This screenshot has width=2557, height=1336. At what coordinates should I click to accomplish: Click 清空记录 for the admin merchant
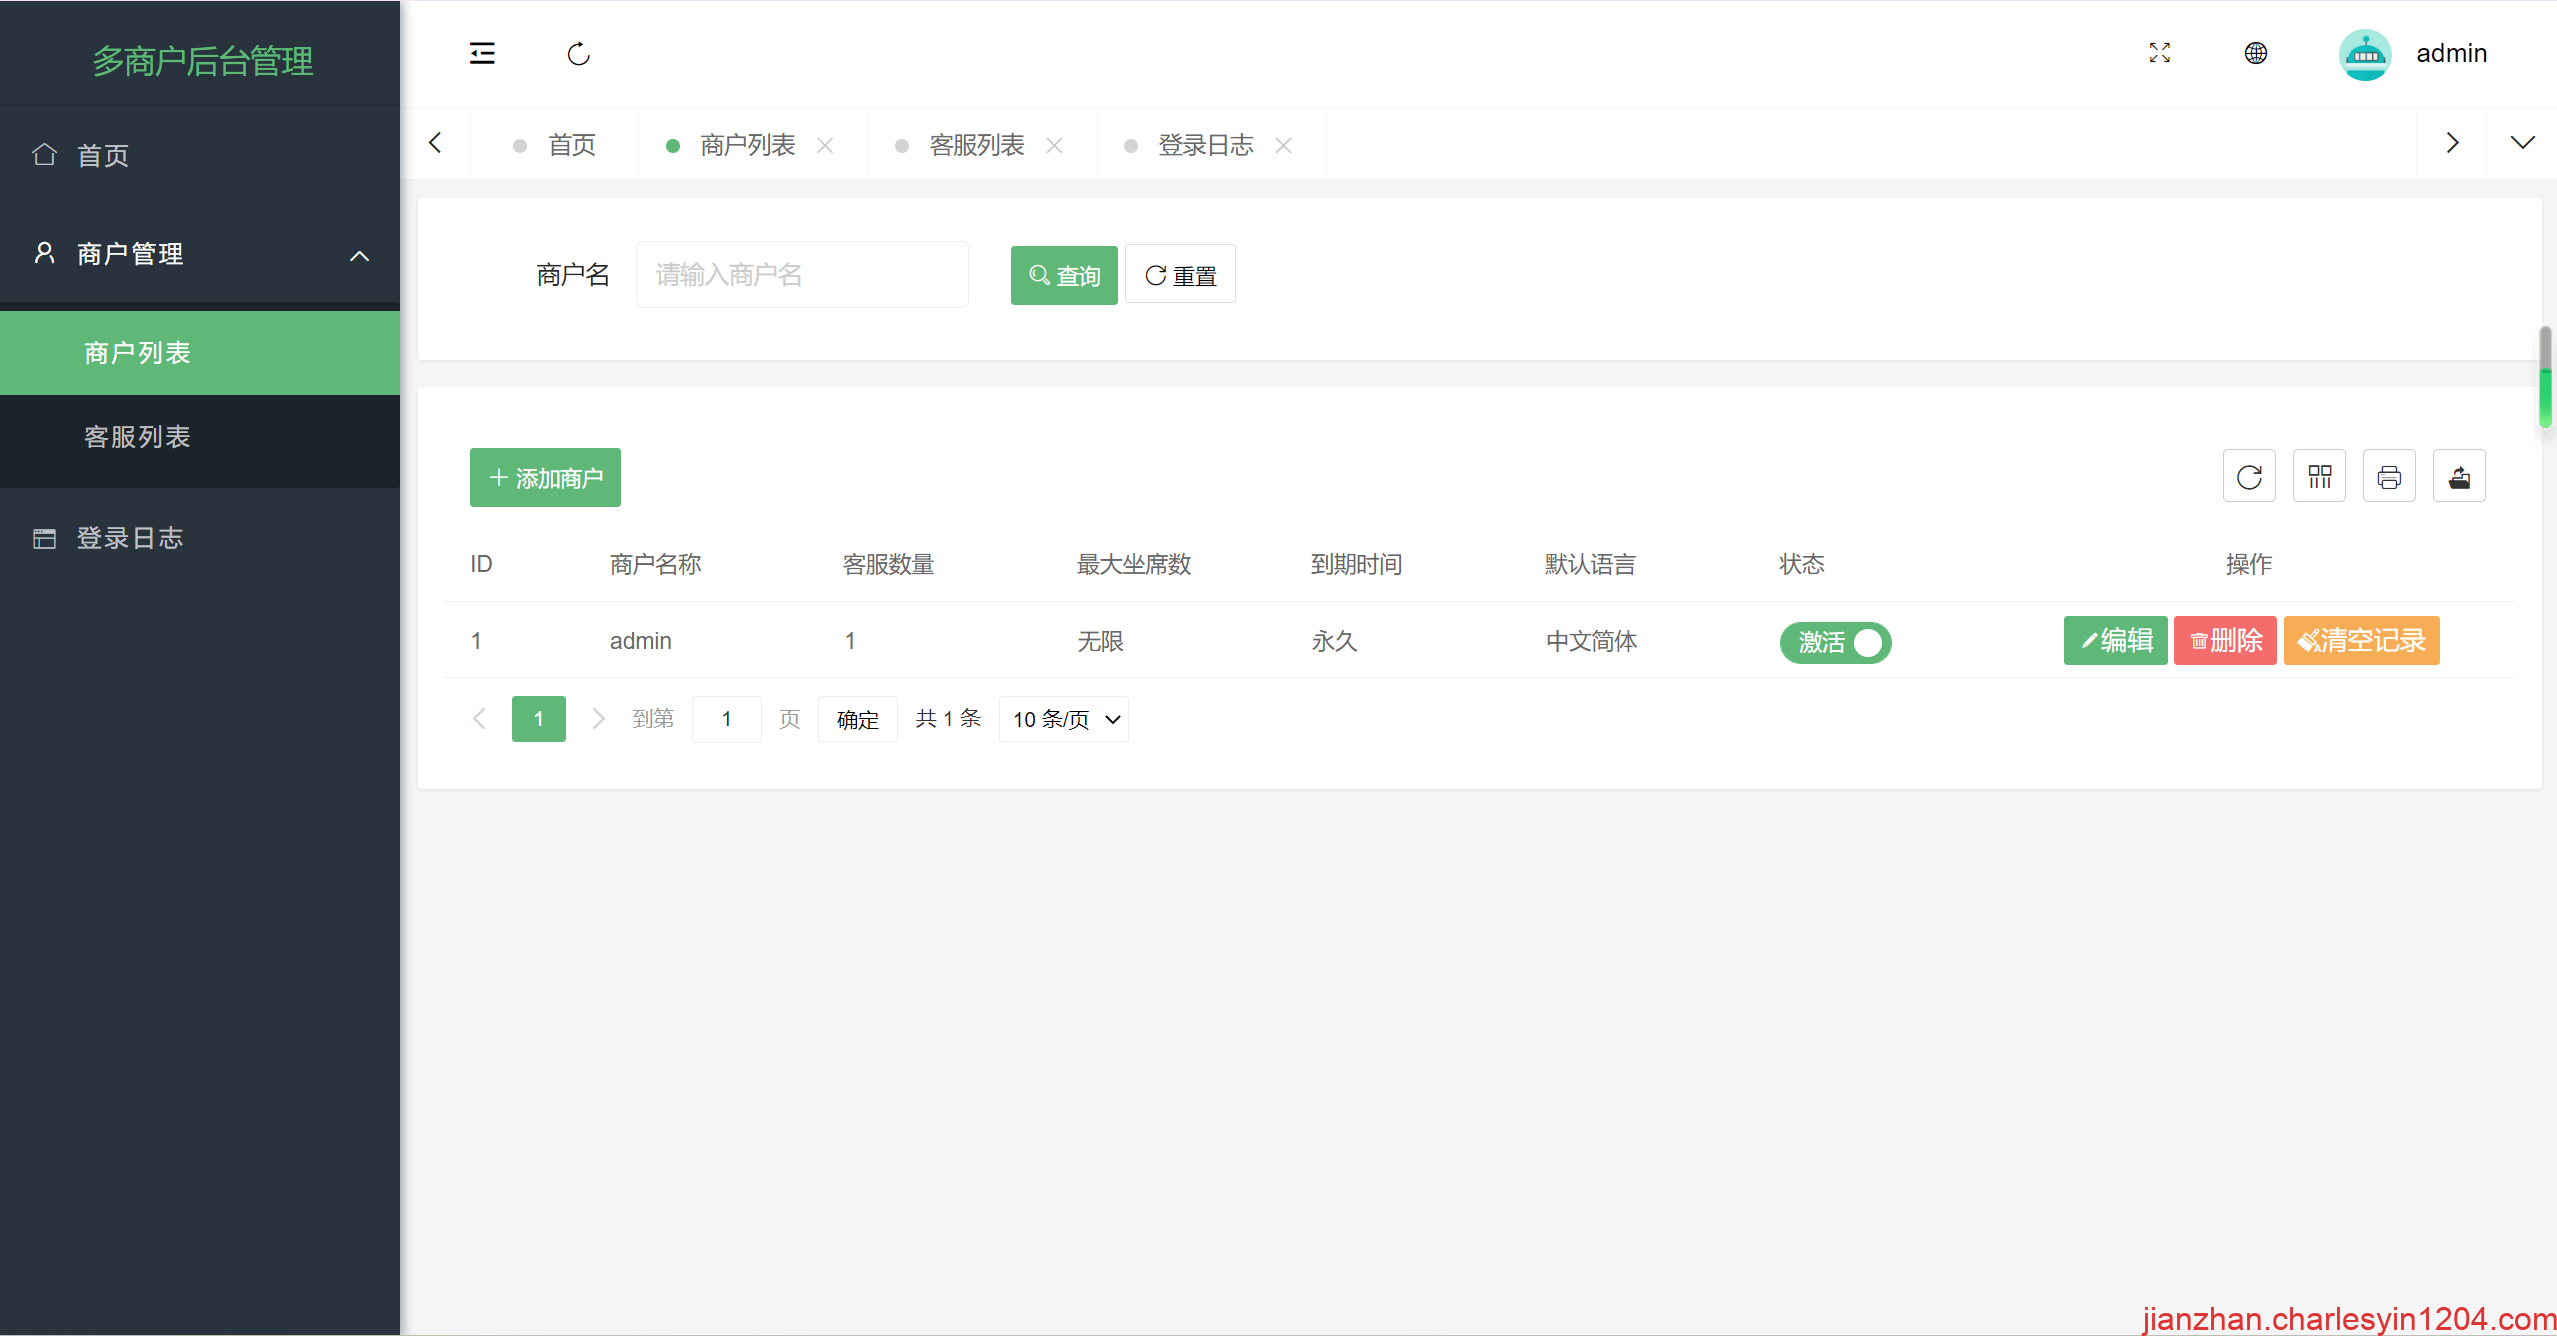pos(2361,640)
